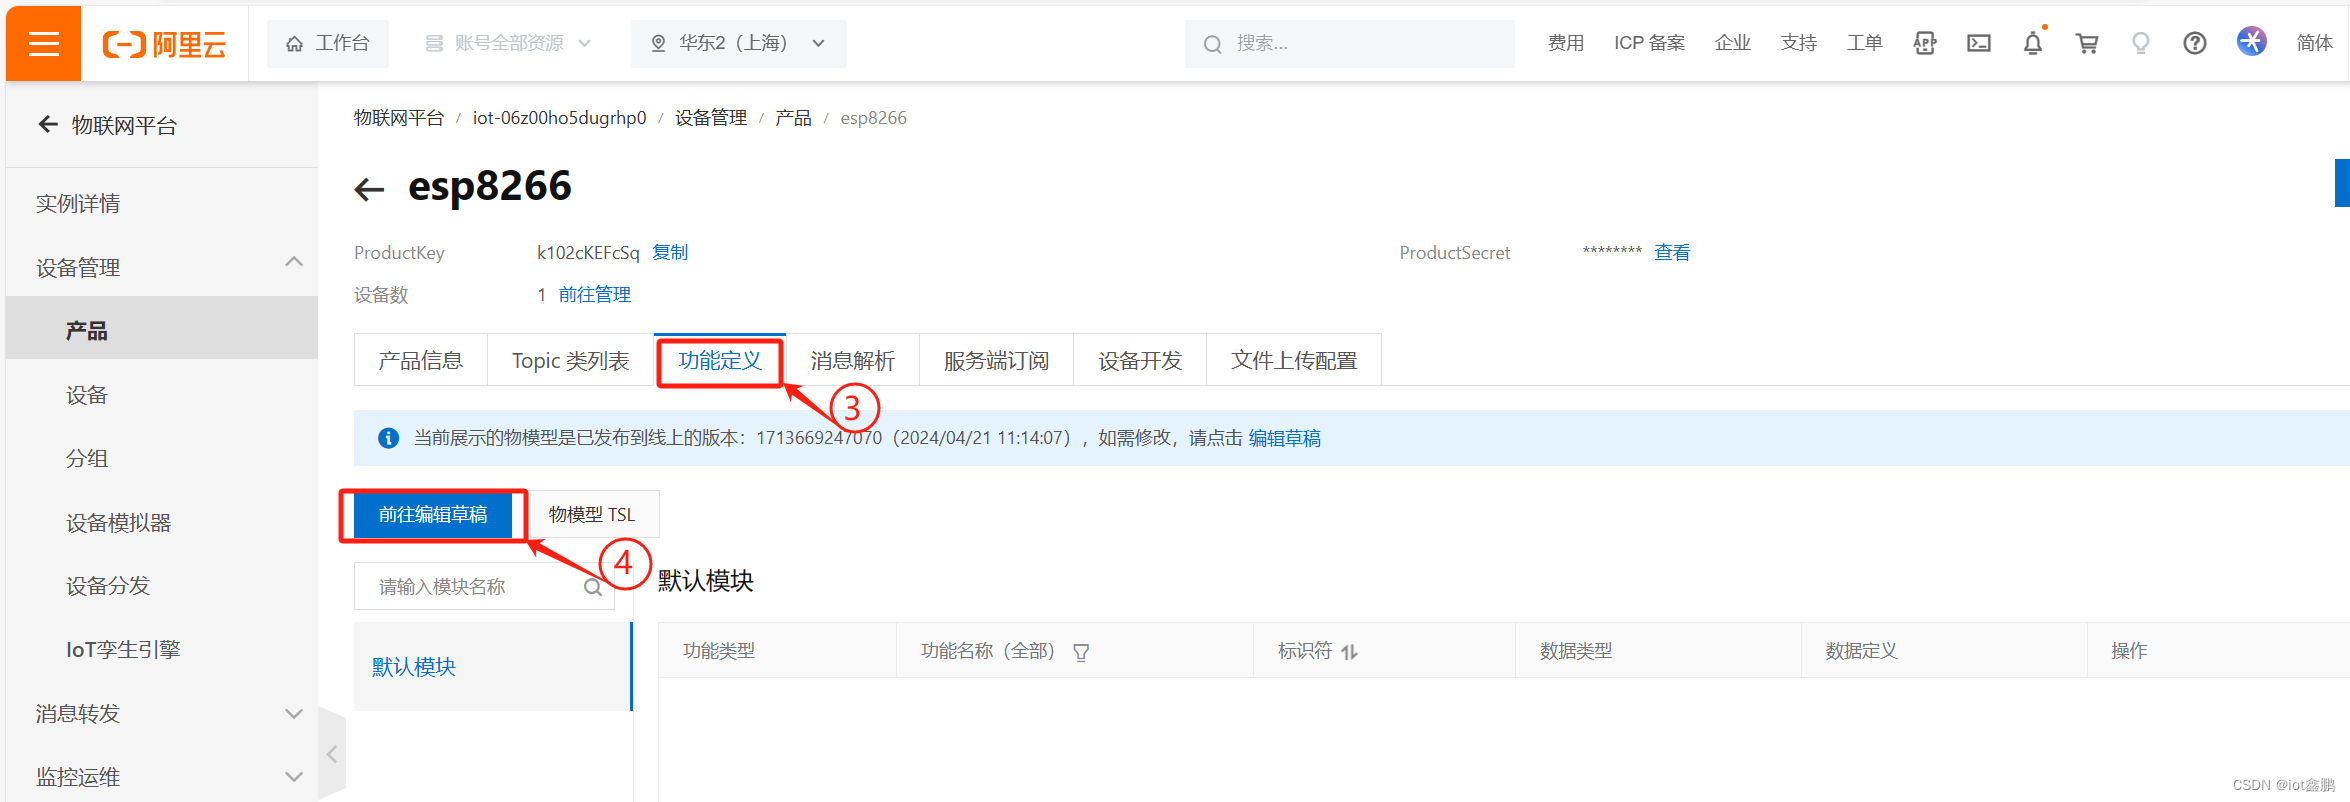
Task: Click 复制 to copy ProductKey
Action: [x=670, y=252]
